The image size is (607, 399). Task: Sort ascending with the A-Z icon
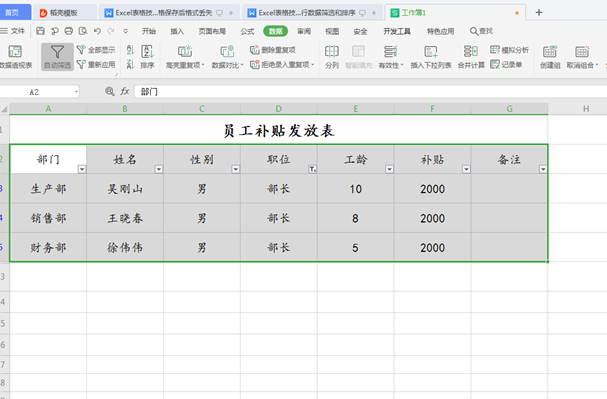(x=130, y=50)
